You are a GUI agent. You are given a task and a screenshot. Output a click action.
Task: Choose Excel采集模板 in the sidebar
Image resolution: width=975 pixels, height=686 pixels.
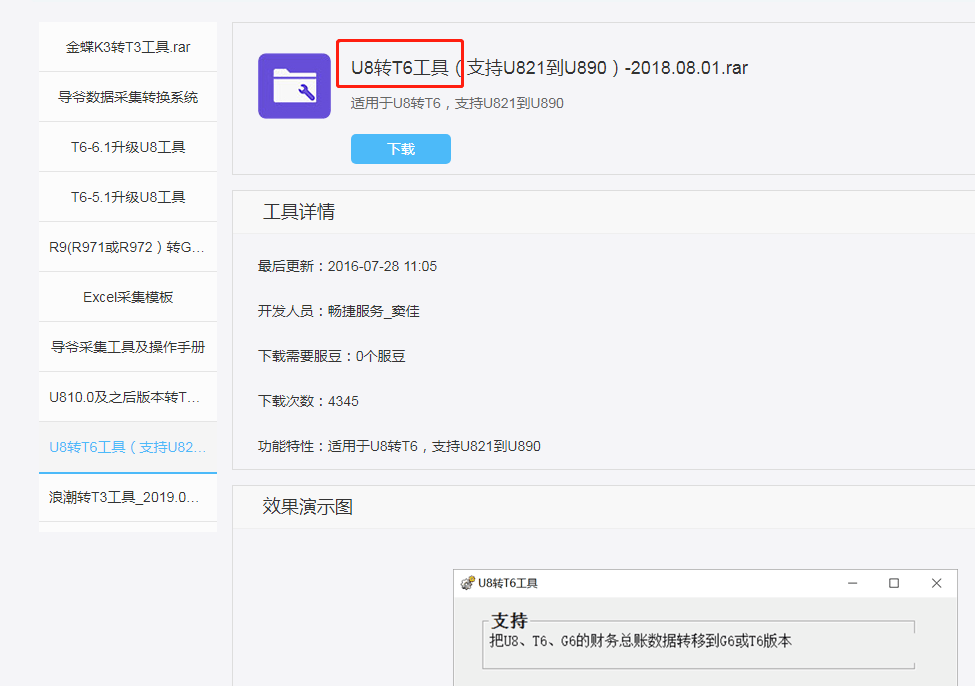pyautogui.click(x=128, y=297)
